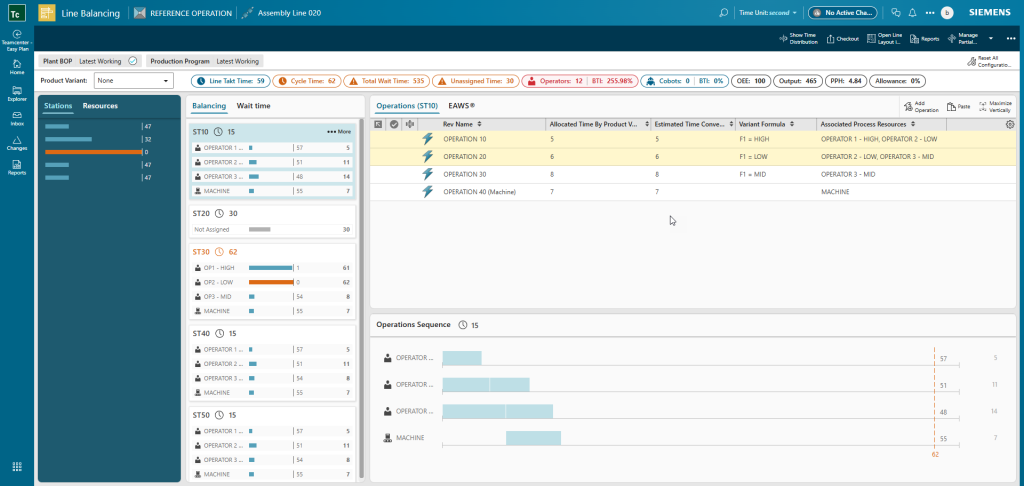Open the Changes sidebar icon
Viewport: 1024px width, 486px height.
pos(17,143)
